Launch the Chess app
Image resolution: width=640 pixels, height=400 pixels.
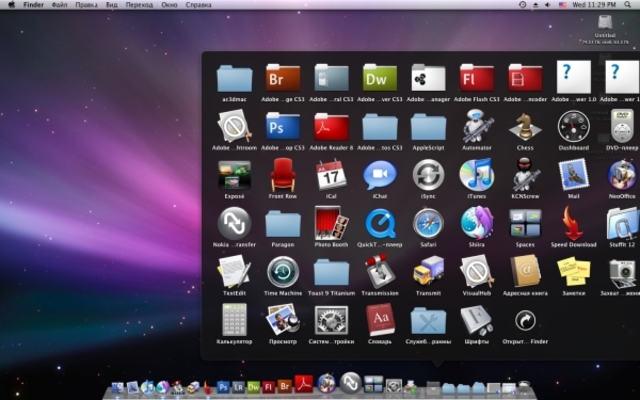[525, 127]
